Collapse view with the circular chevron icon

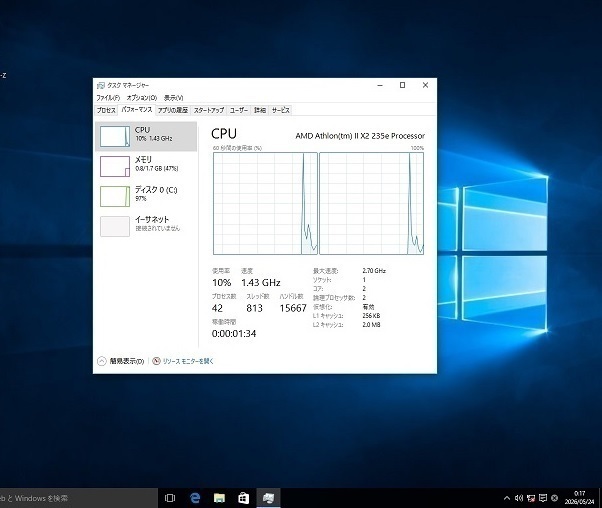point(101,361)
